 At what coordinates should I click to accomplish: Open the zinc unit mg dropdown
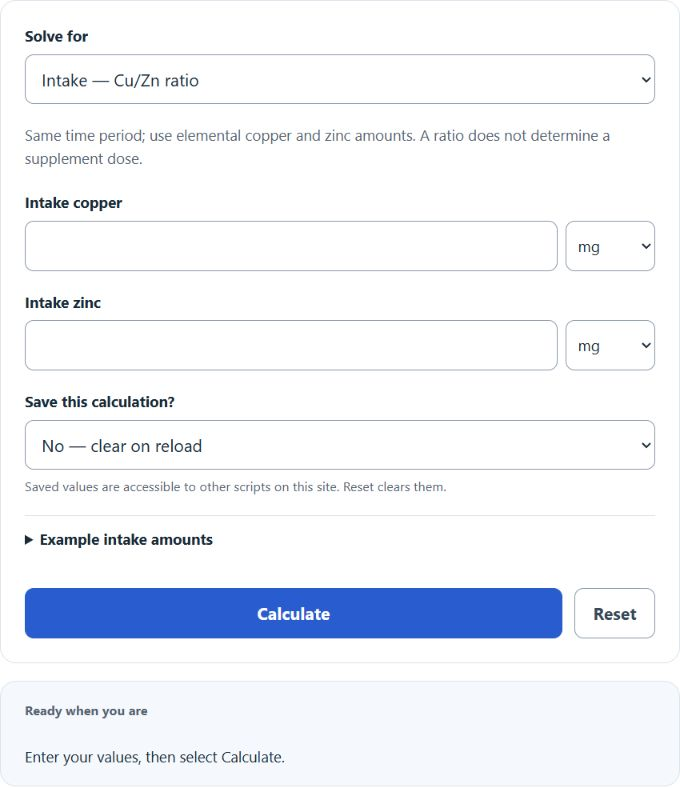pyautogui.click(x=610, y=345)
